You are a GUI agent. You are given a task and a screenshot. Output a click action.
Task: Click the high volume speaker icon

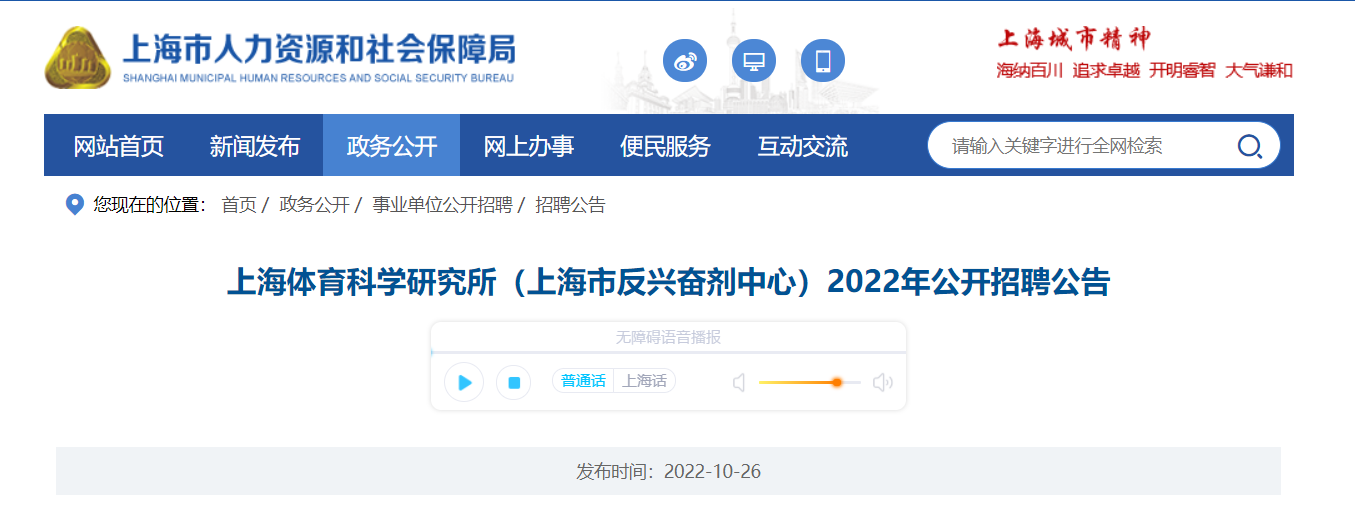882,382
